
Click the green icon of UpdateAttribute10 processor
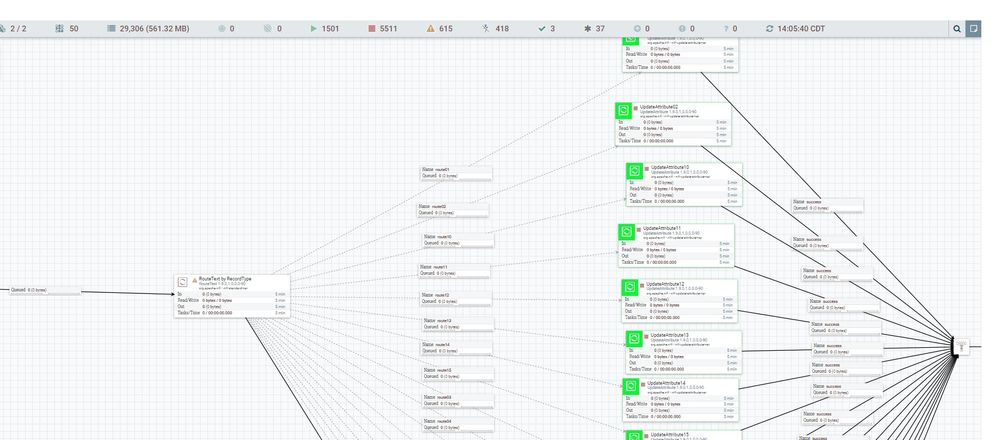[634, 171]
